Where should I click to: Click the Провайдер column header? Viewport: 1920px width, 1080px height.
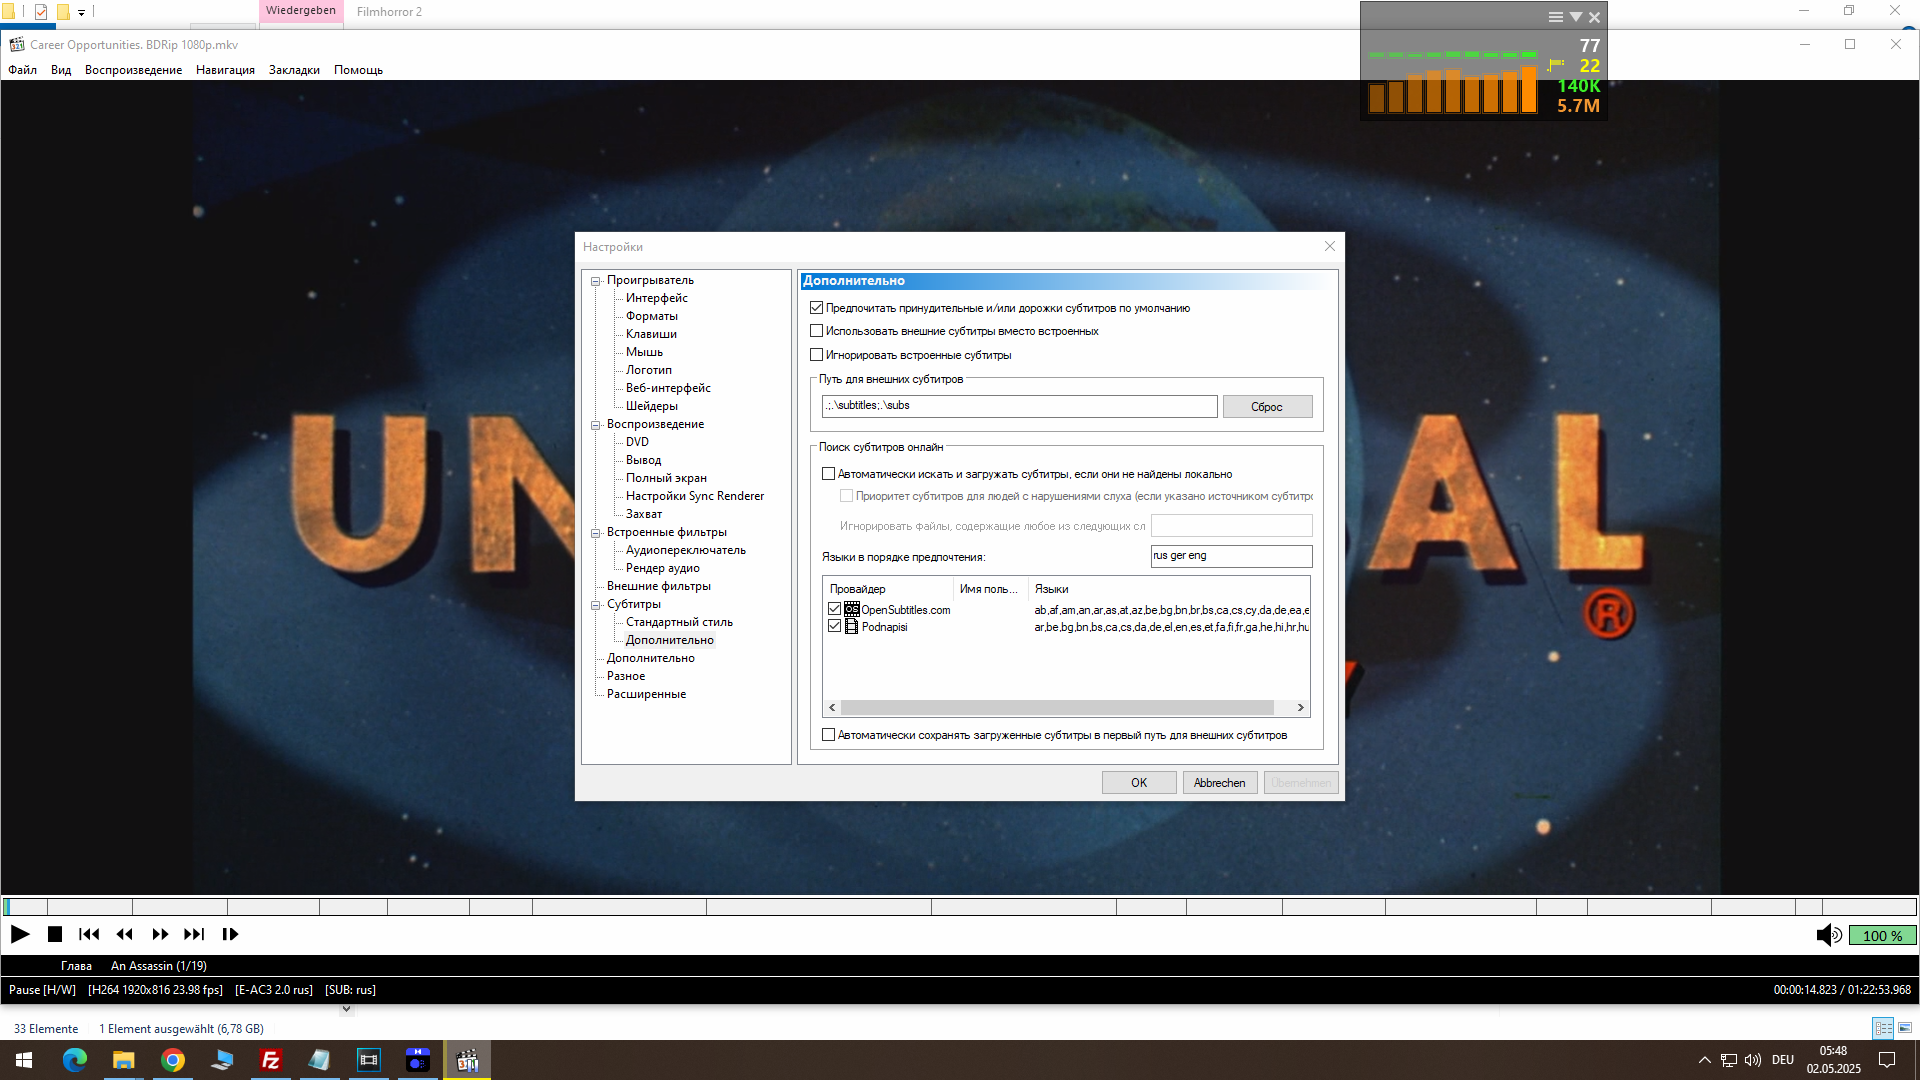pyautogui.click(x=888, y=589)
